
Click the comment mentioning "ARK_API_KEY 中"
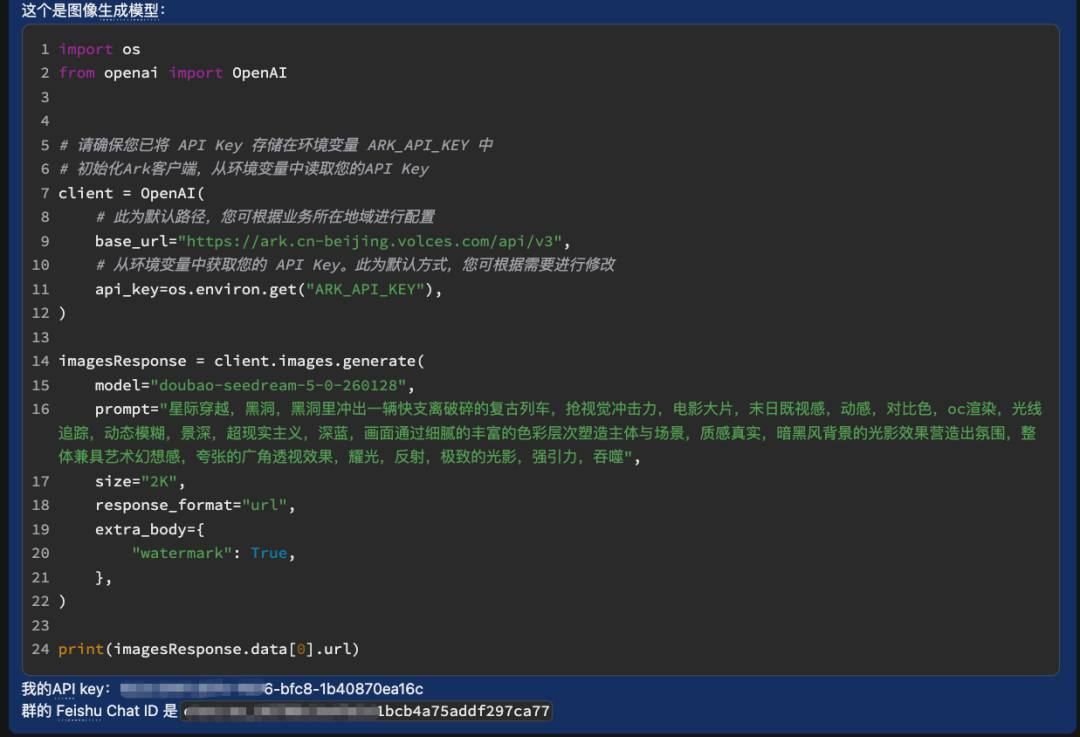[x=276, y=145]
